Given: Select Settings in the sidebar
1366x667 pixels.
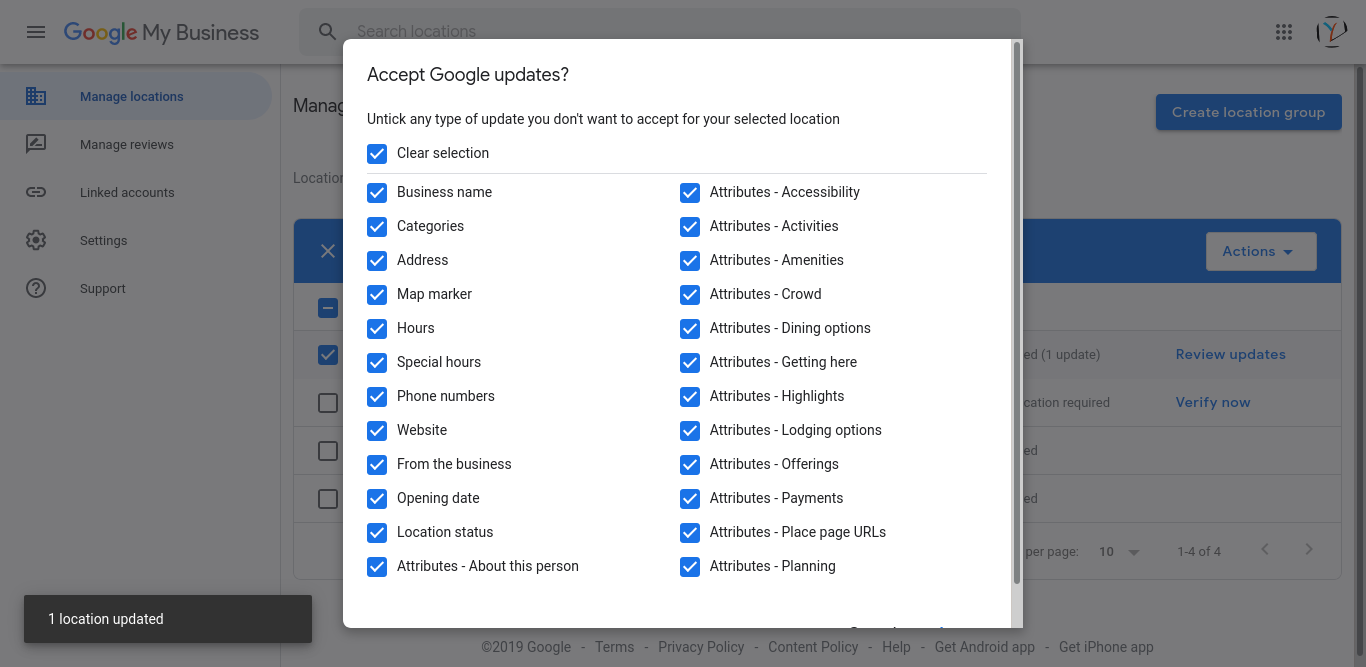Looking at the screenshot, I should click(x=104, y=241).
